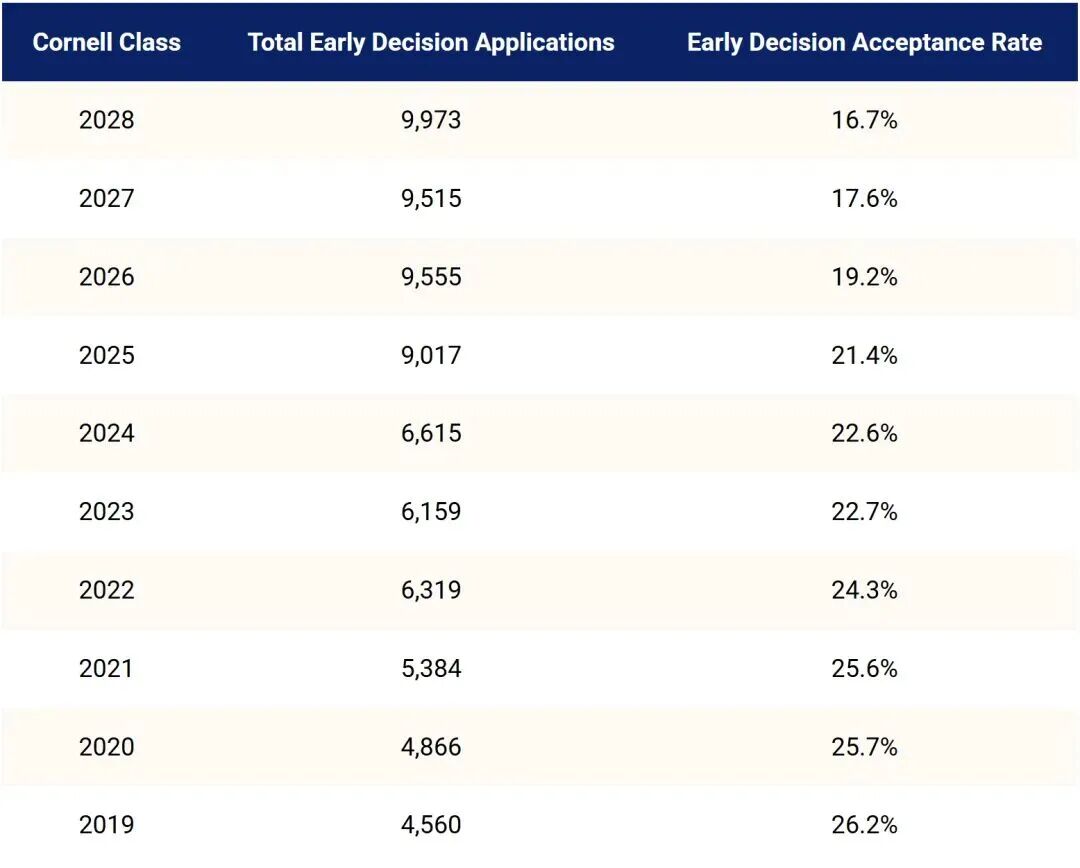Click the 24.3% acceptance rate cell
The image size is (1080, 868).
pyautogui.click(x=864, y=590)
